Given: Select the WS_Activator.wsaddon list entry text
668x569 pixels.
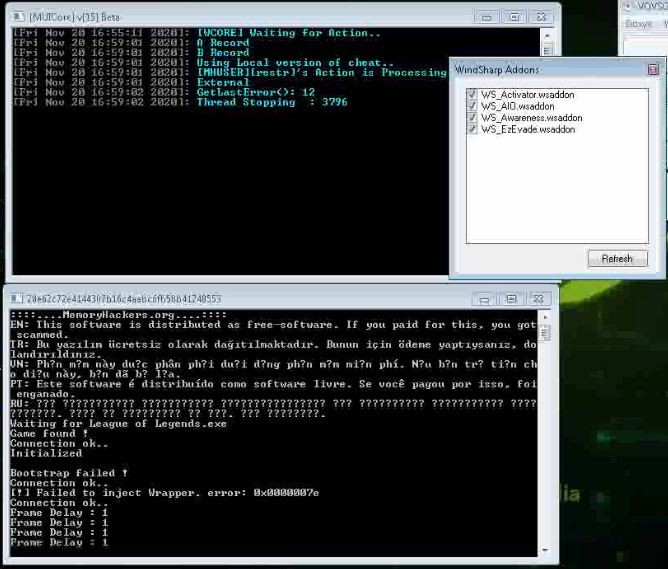Looking at the screenshot, I should [527, 95].
